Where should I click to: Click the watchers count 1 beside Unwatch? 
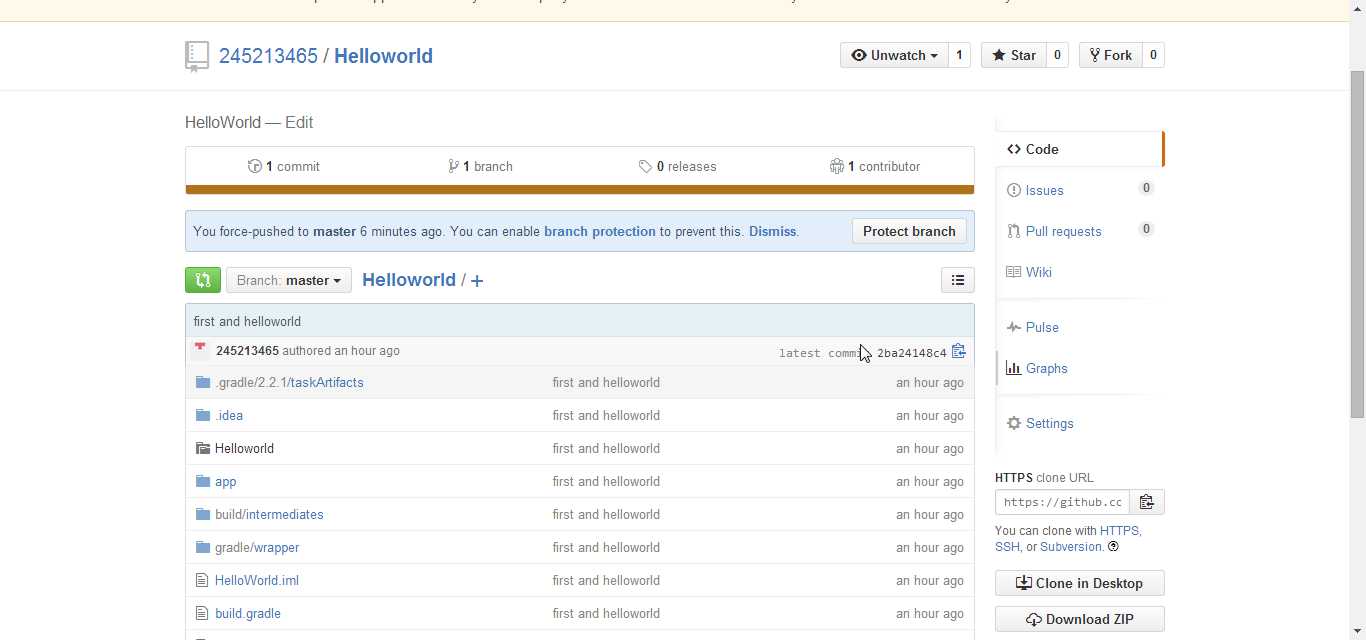click(959, 55)
